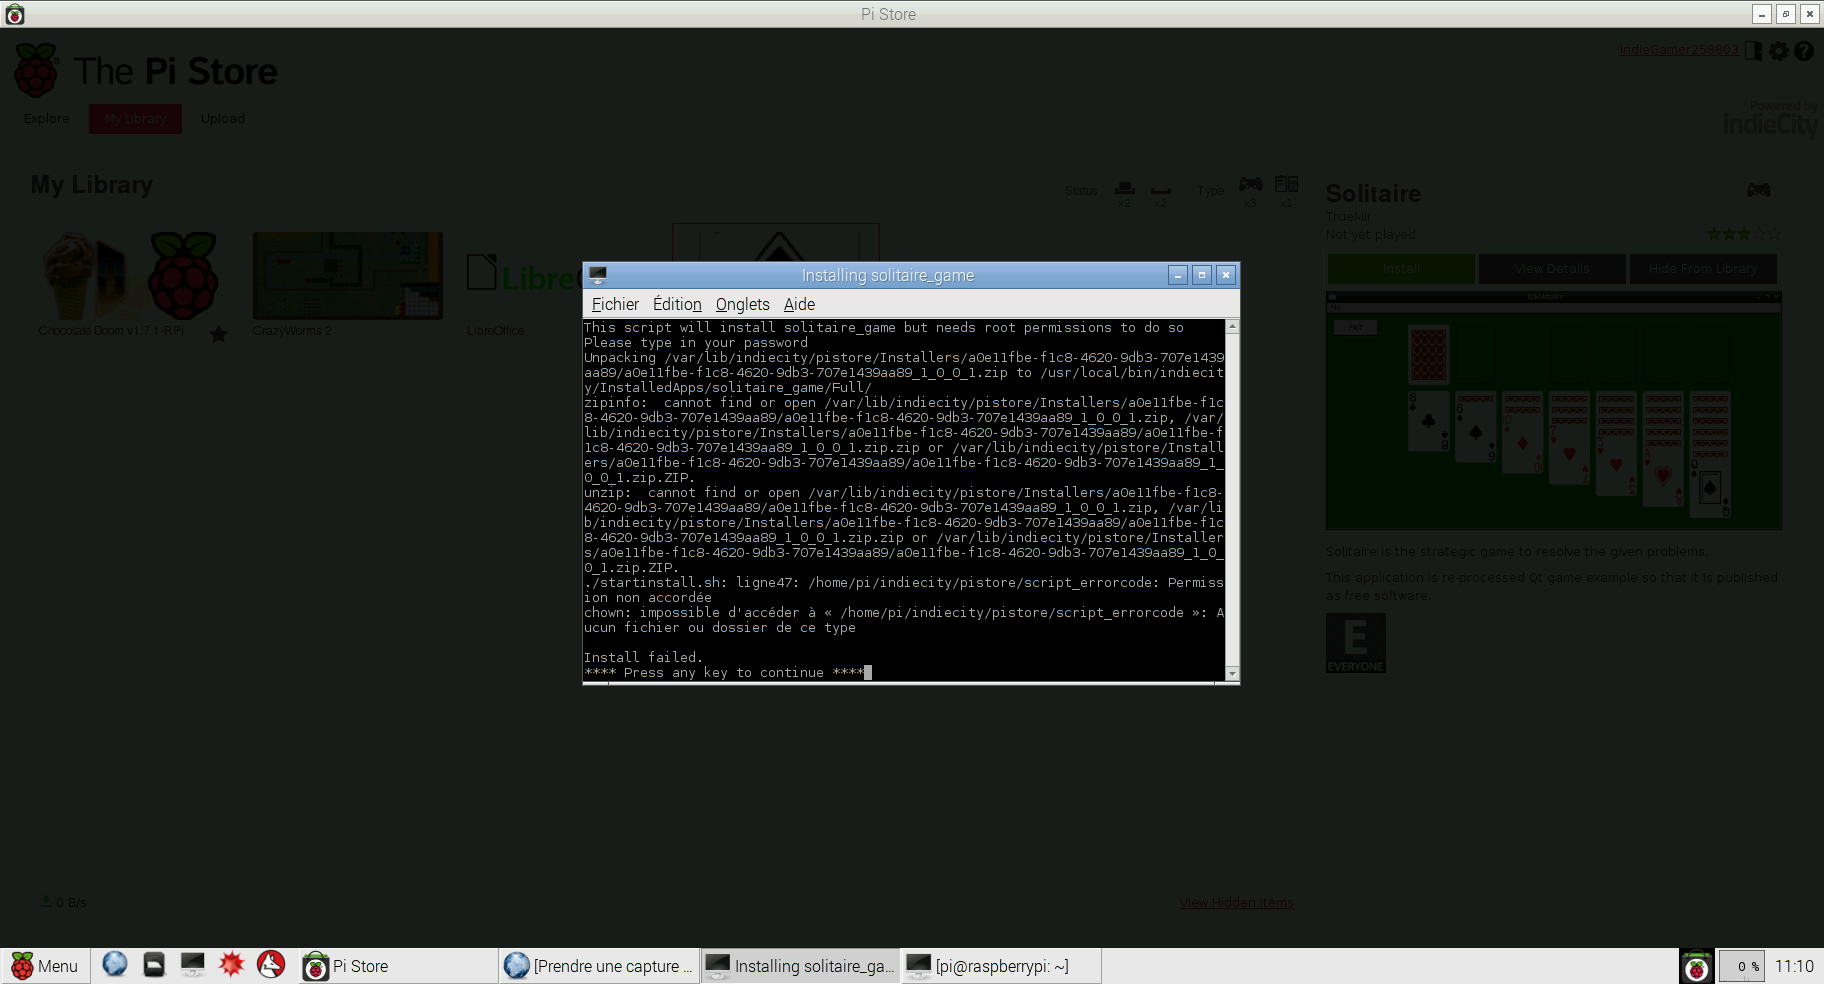Click the View Hidden Items link
The height and width of the screenshot is (984, 1824).
coord(1236,903)
